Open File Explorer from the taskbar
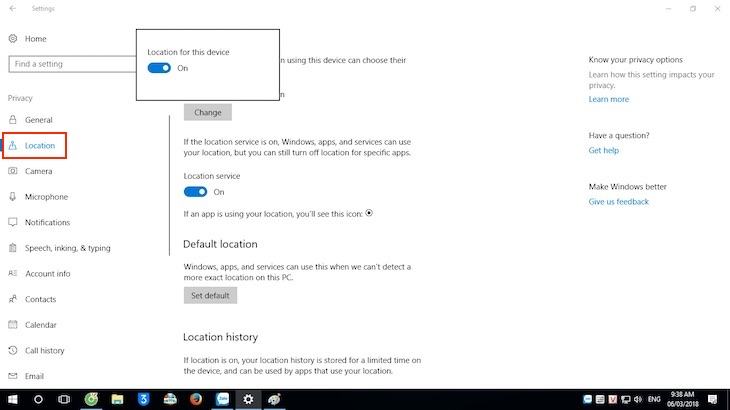The height and width of the screenshot is (410, 730). (x=117, y=399)
